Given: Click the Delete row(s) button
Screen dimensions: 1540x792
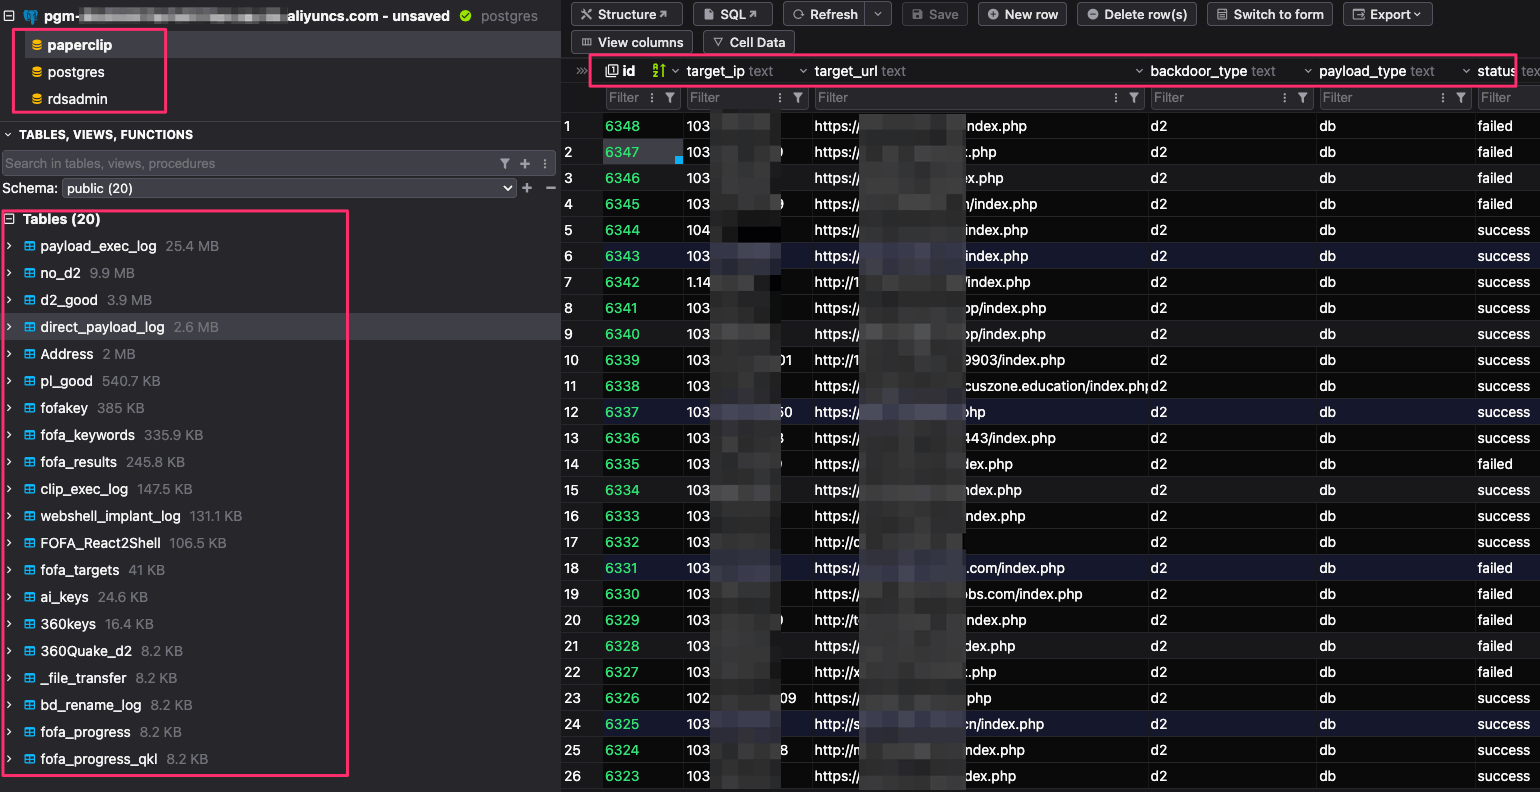Looking at the screenshot, I should pos(1137,14).
